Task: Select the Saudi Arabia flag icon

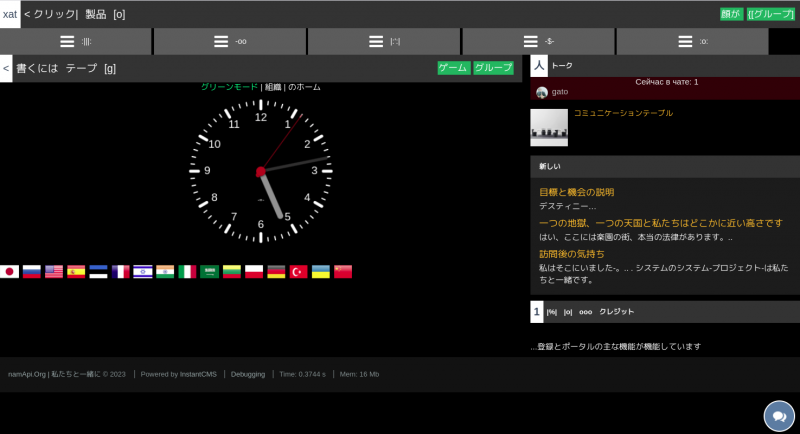Action: [x=209, y=272]
